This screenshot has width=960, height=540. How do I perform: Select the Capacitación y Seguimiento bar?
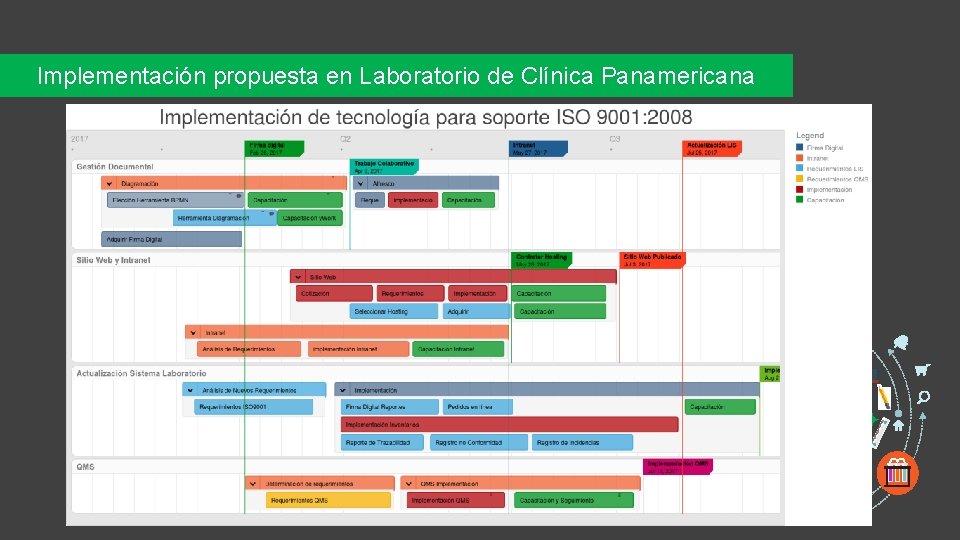coord(574,500)
